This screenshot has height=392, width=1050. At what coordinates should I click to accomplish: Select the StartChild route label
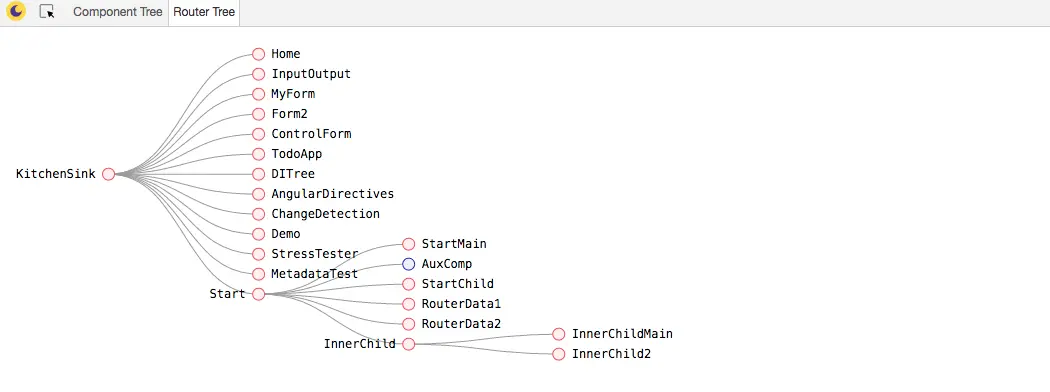(457, 283)
